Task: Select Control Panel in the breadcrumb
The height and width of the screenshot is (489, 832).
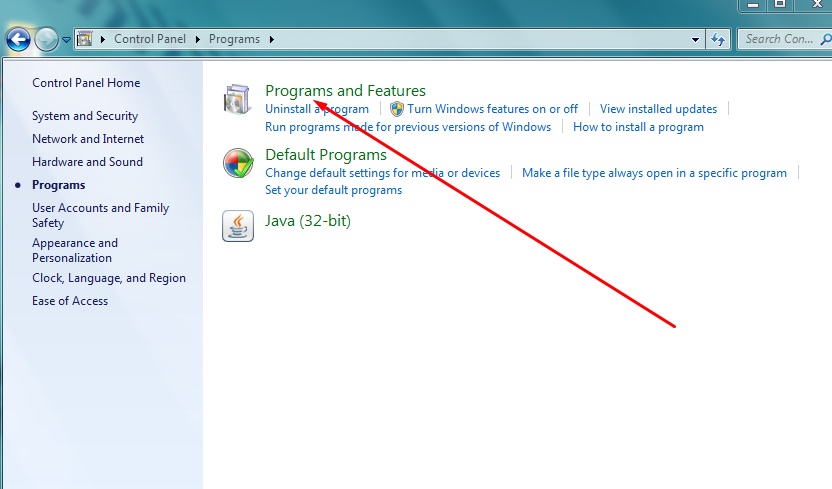Action: [150, 39]
